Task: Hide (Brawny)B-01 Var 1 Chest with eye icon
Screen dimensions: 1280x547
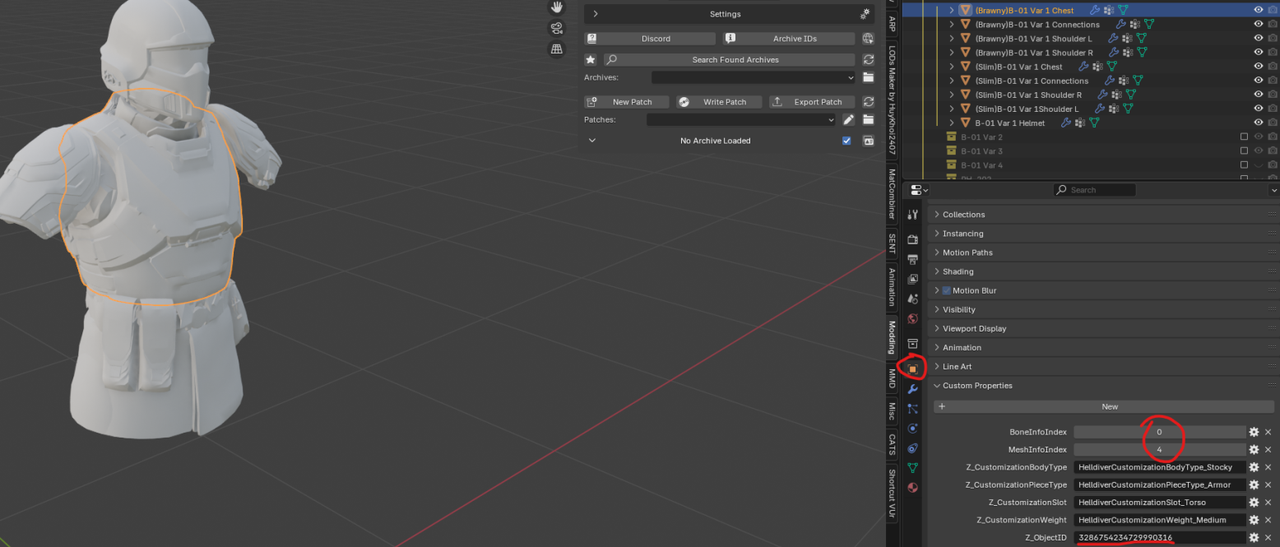Action: coord(1258,10)
